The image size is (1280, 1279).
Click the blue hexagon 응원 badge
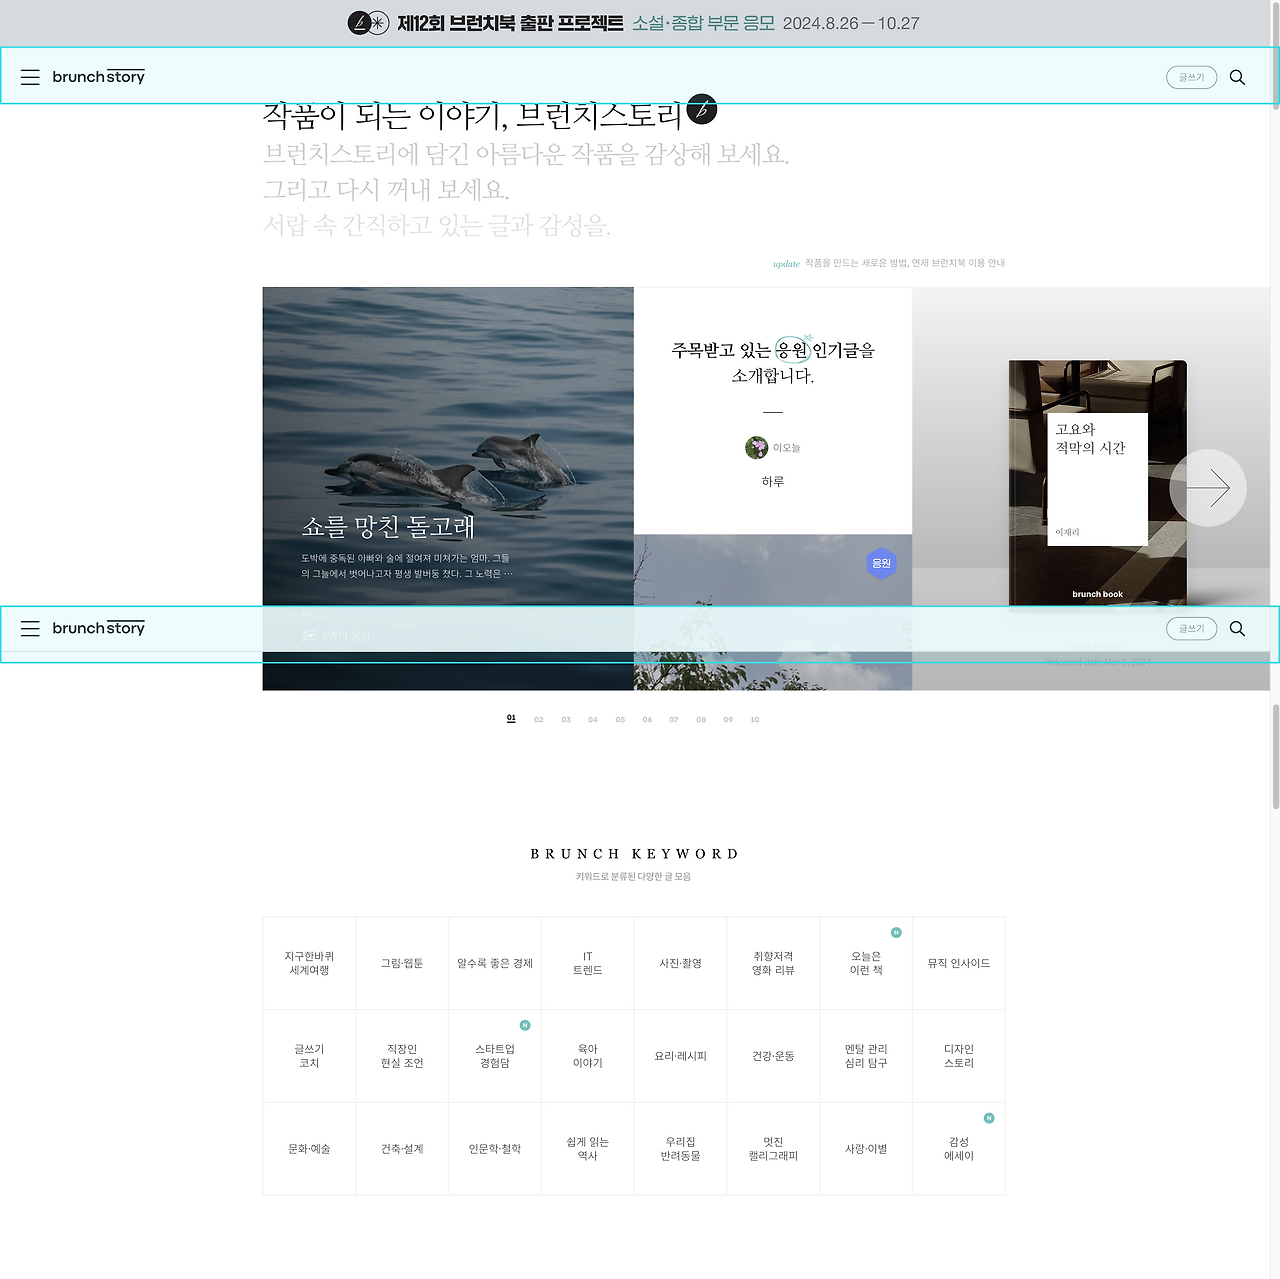click(x=881, y=563)
